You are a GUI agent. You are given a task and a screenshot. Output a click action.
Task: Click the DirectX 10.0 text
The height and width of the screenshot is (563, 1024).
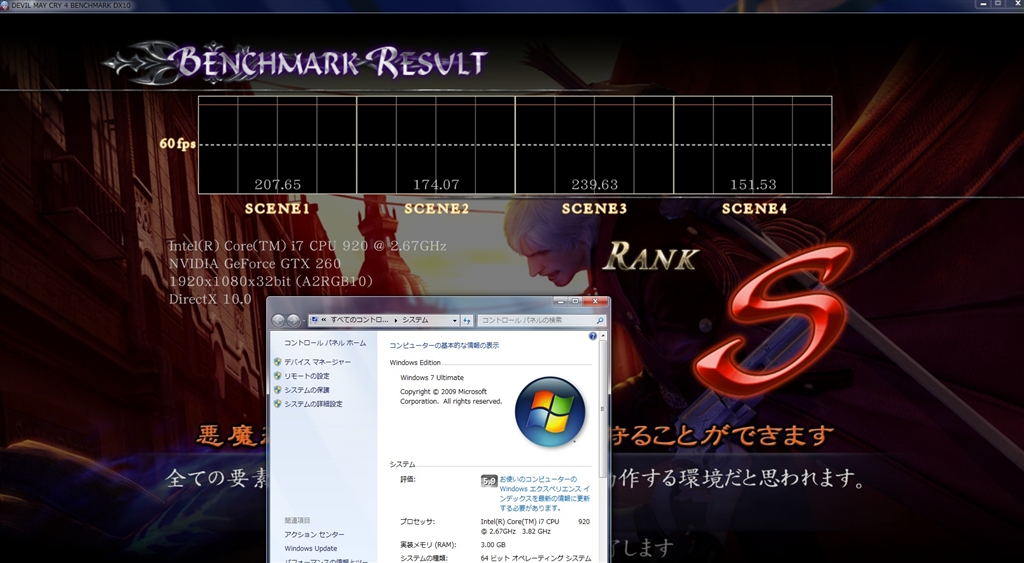pyautogui.click(x=210, y=299)
